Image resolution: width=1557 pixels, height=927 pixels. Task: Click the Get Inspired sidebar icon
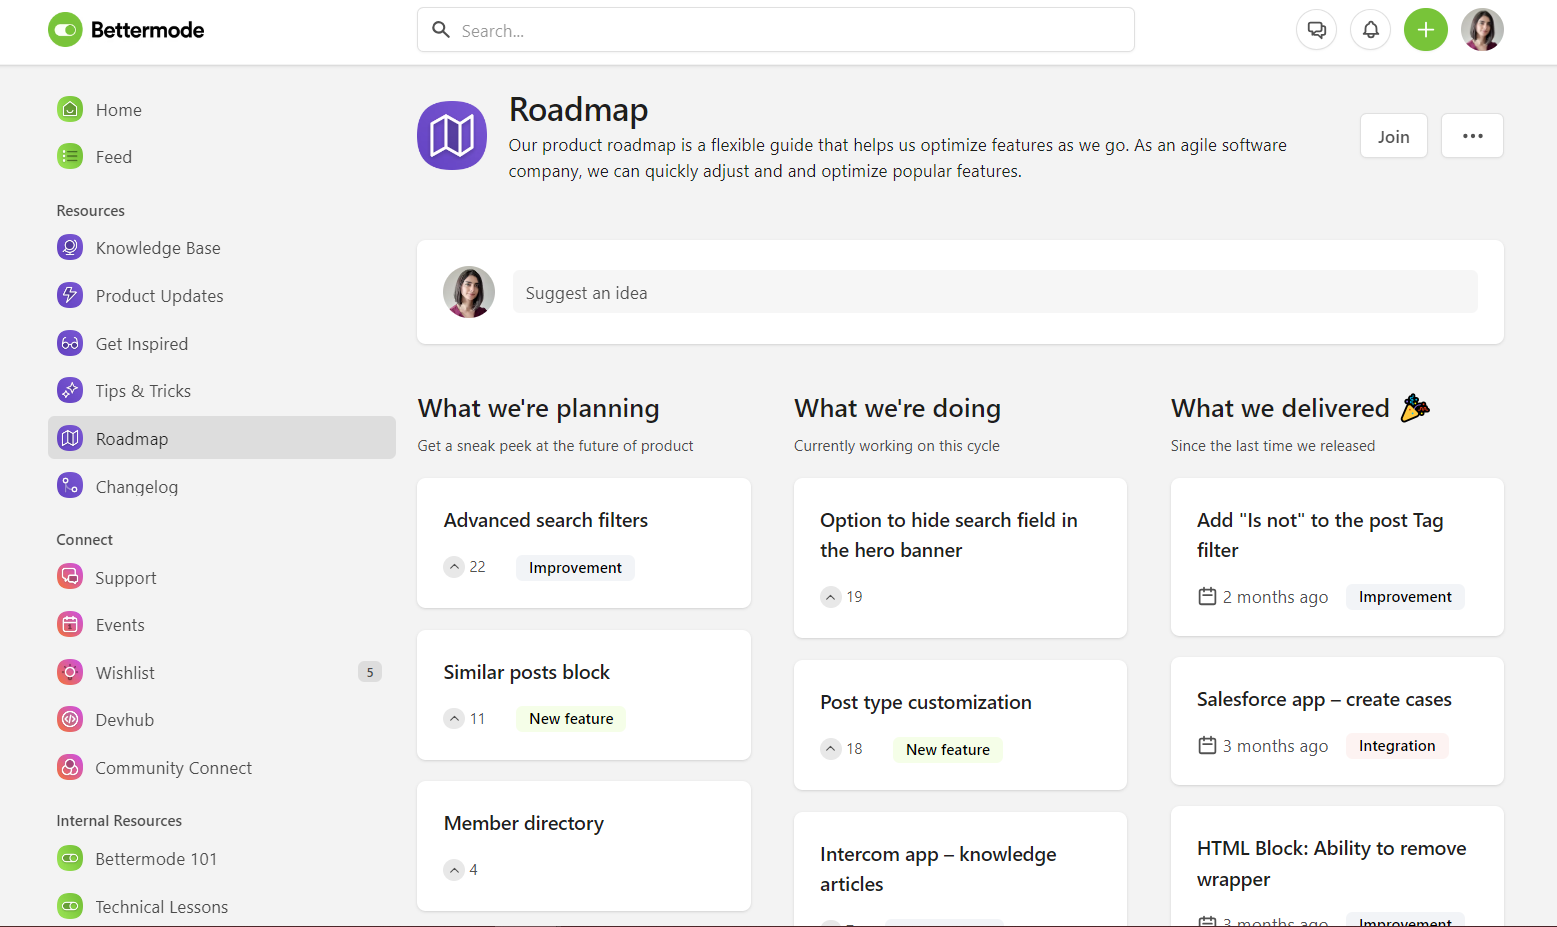click(69, 343)
